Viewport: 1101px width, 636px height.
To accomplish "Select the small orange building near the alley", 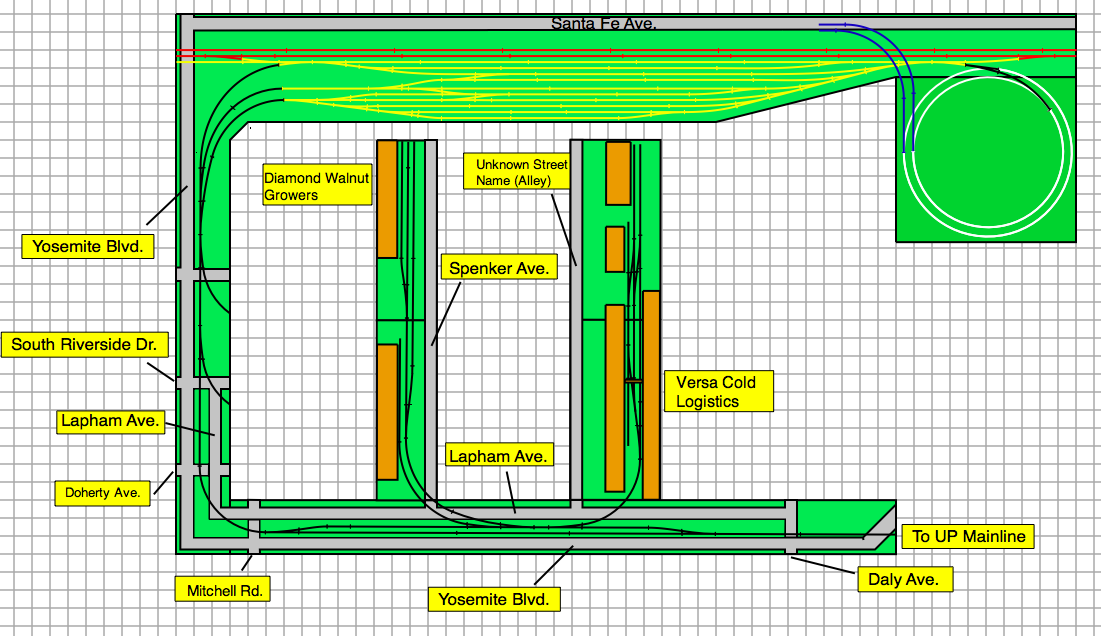I will tap(615, 249).
